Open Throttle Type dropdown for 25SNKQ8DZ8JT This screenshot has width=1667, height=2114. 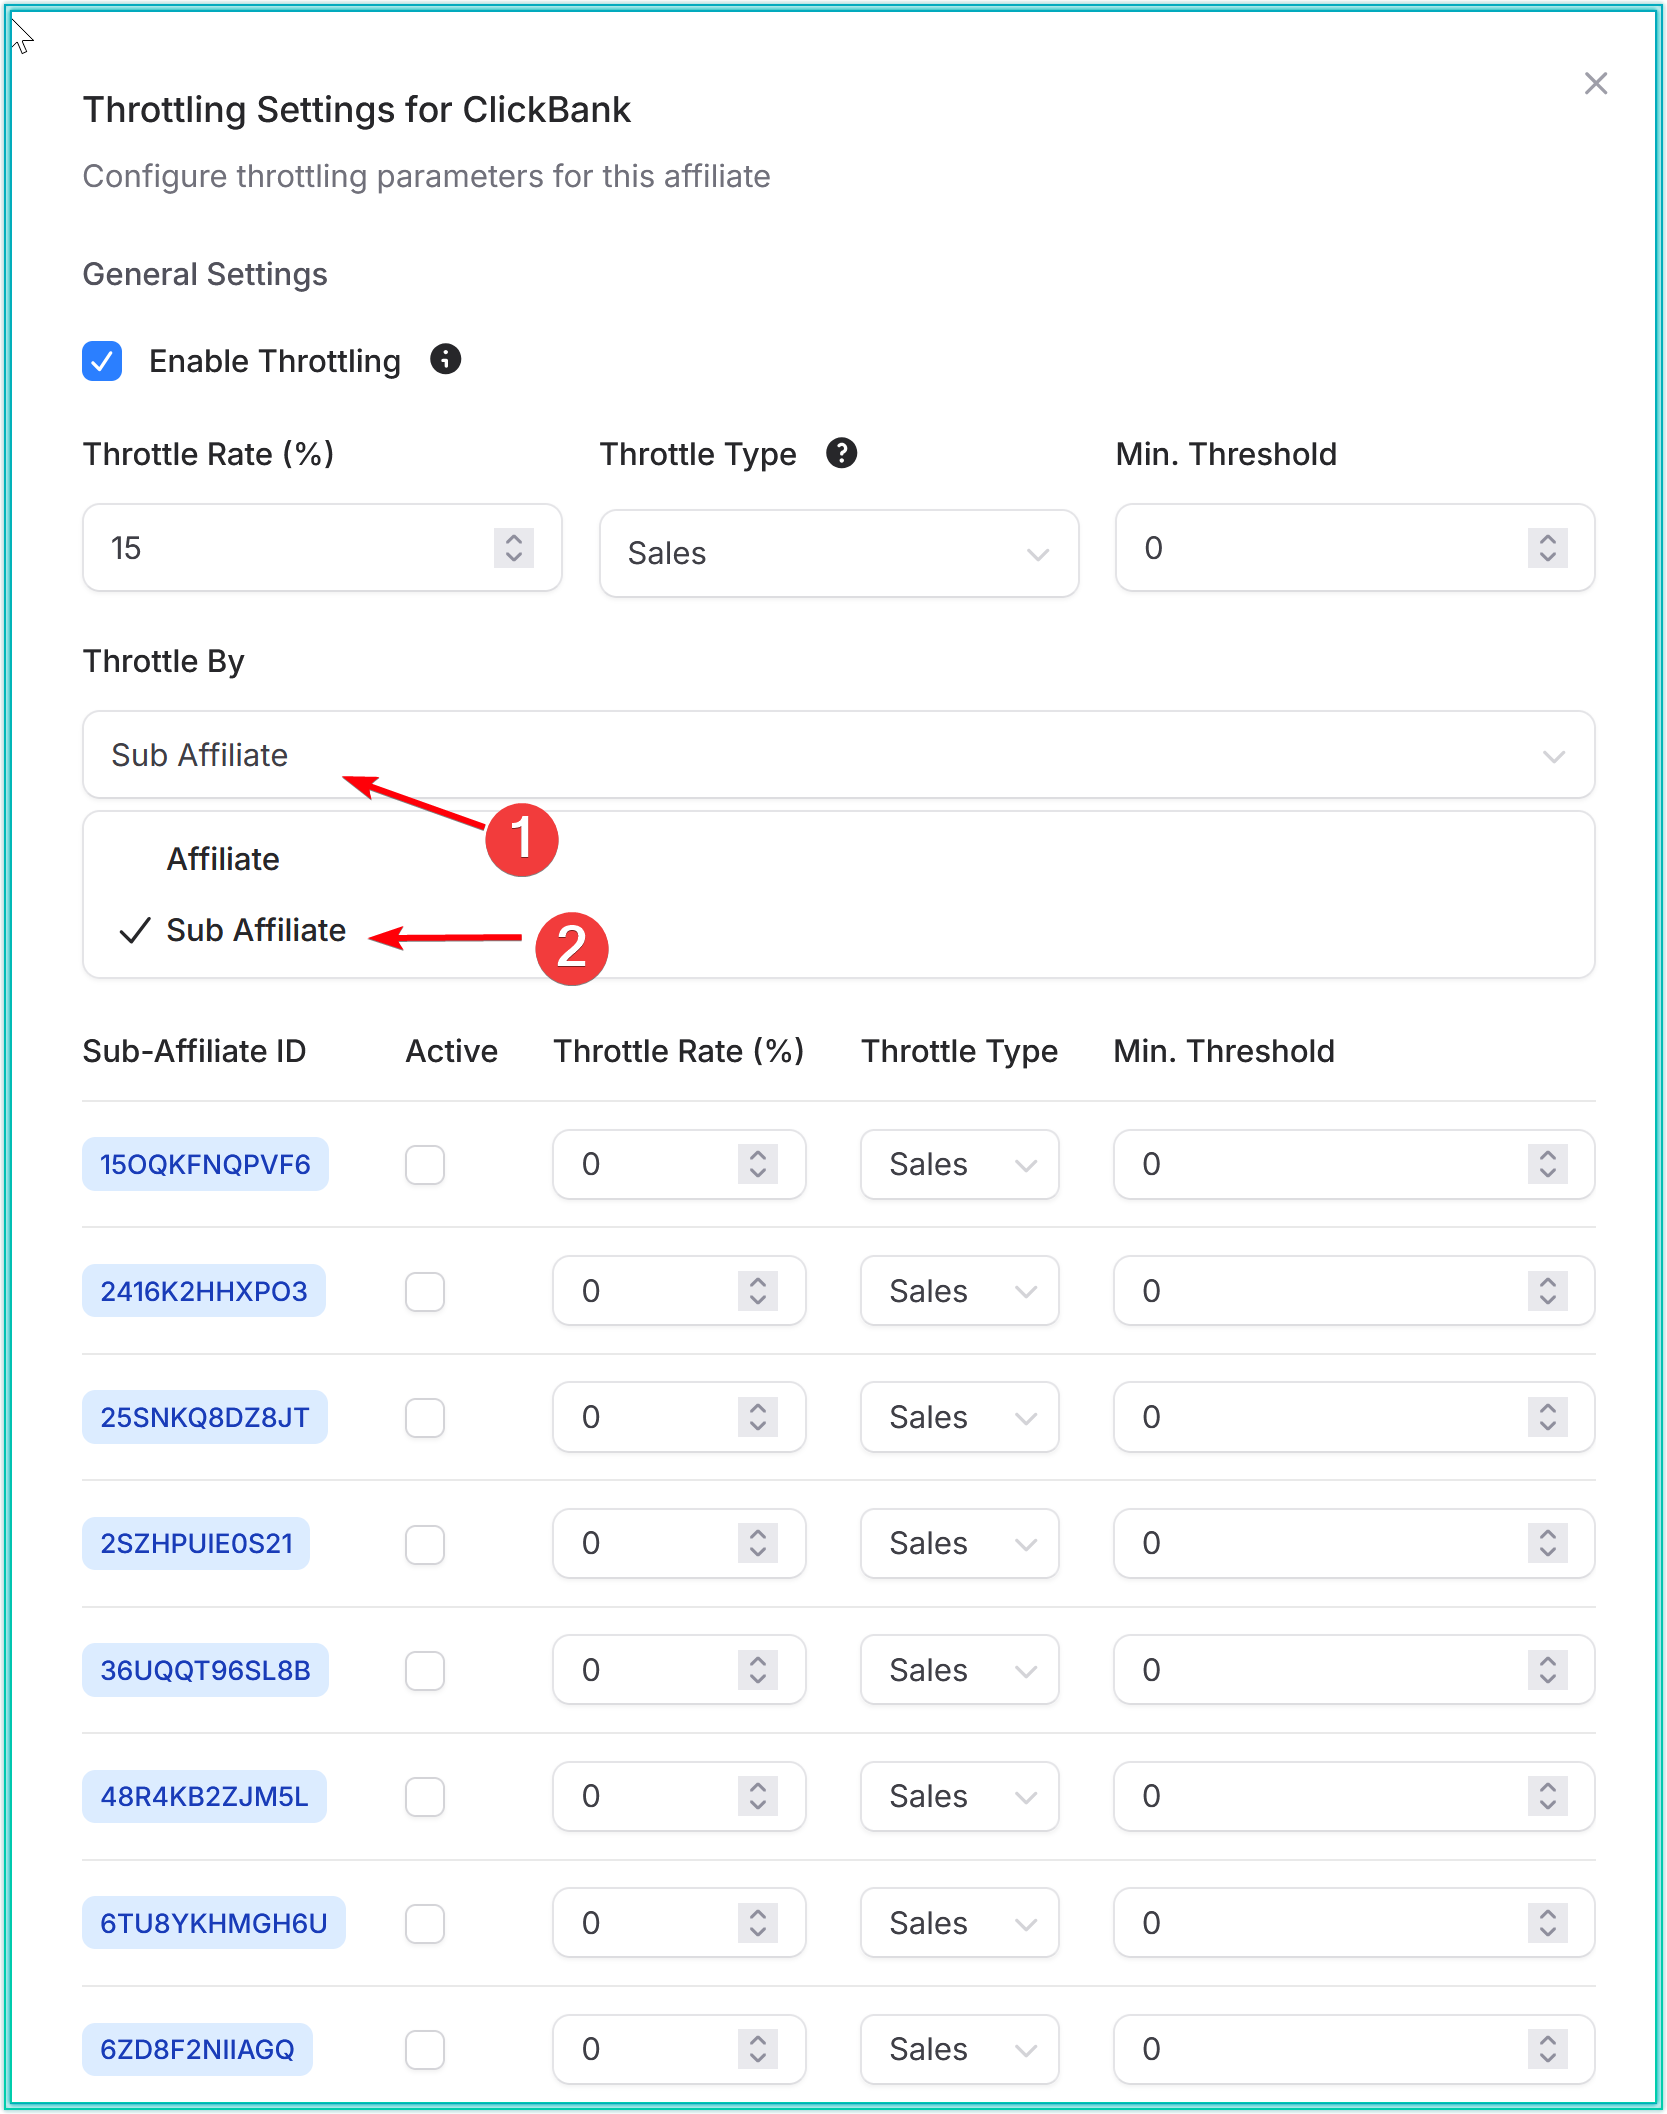959,1417
